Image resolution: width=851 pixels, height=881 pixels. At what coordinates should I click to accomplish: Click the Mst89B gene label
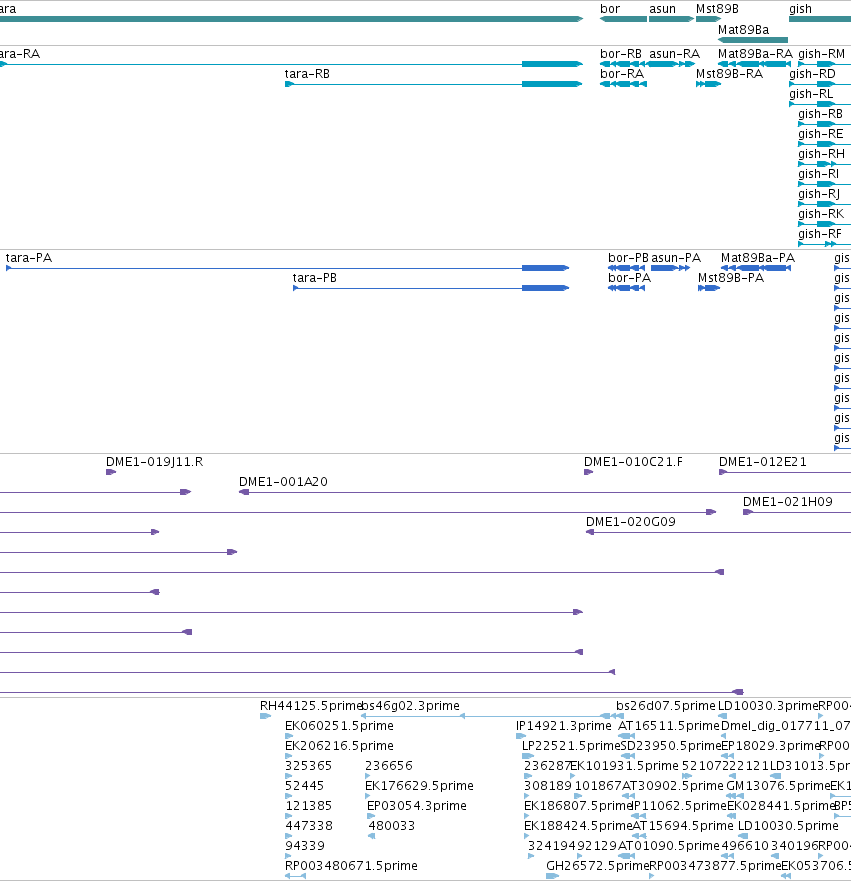click(x=717, y=9)
